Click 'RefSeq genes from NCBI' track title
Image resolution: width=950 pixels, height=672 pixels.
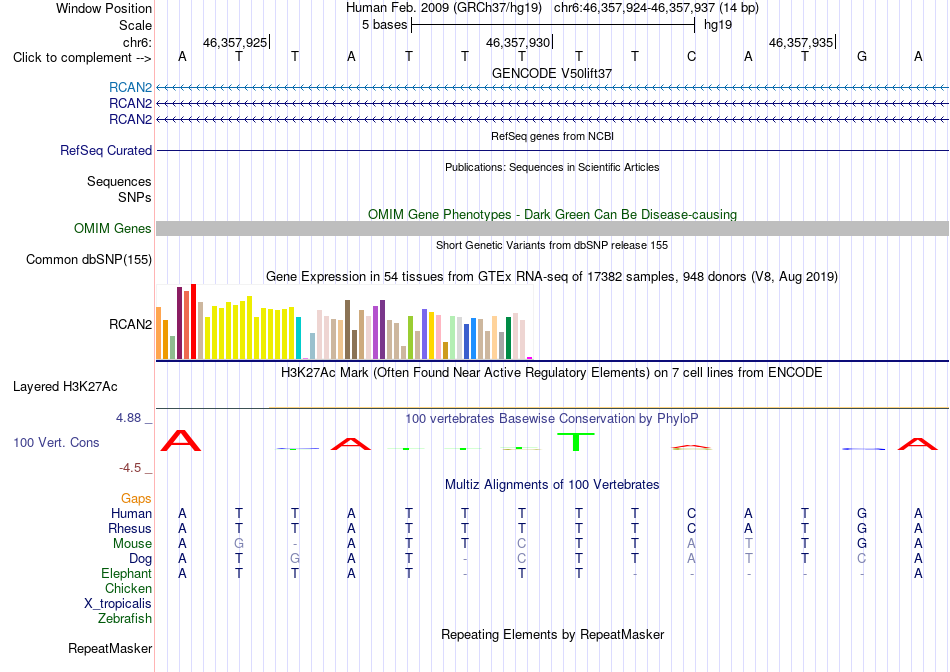click(x=553, y=136)
